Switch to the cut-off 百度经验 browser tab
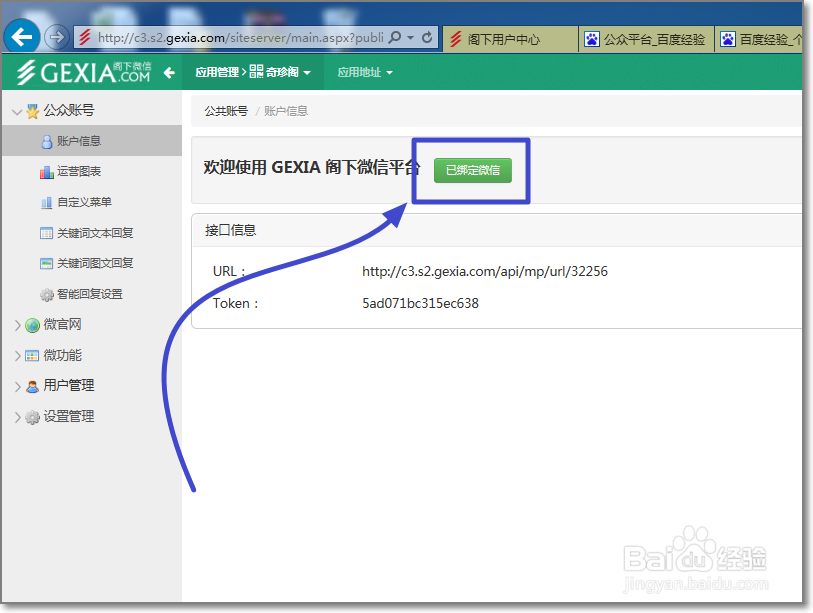813x613 pixels. coord(759,39)
